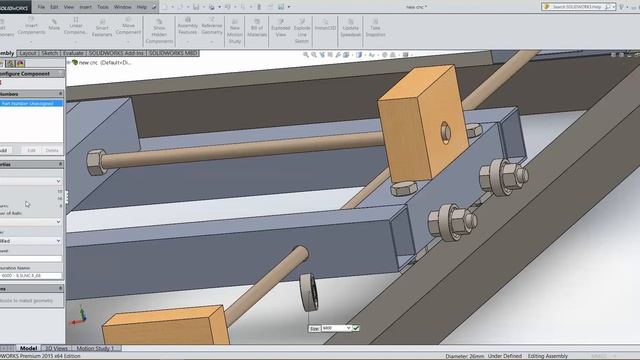Click Zoom to Area in view toolbar
Screen dimensions: 640x360
click(x=314, y=55)
